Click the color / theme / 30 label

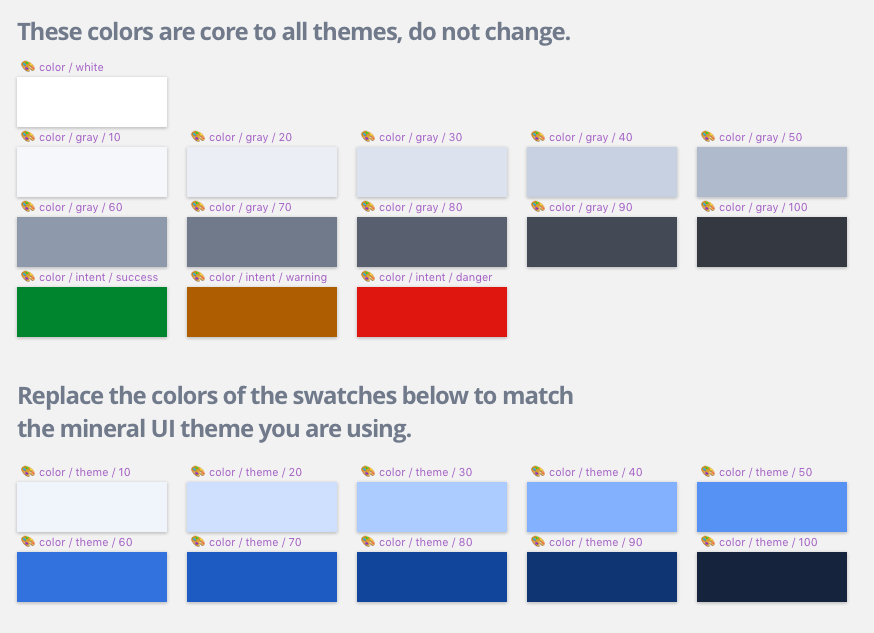coord(425,472)
